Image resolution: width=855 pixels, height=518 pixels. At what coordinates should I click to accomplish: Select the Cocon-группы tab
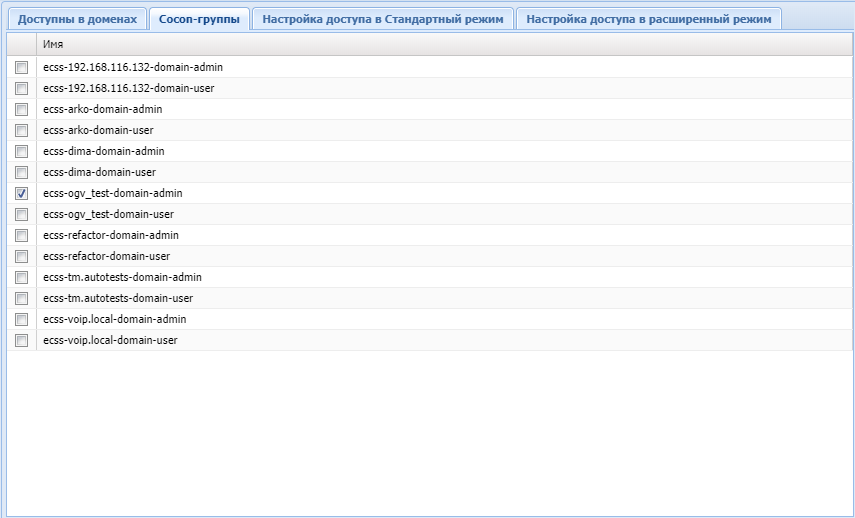point(200,19)
